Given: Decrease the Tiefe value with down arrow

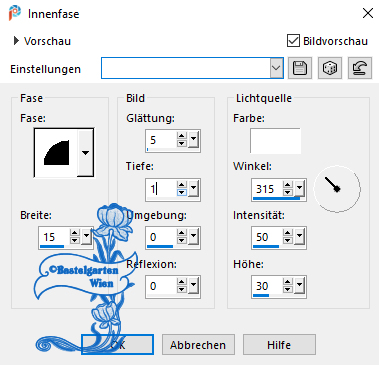Looking at the screenshot, I should coord(182,192).
